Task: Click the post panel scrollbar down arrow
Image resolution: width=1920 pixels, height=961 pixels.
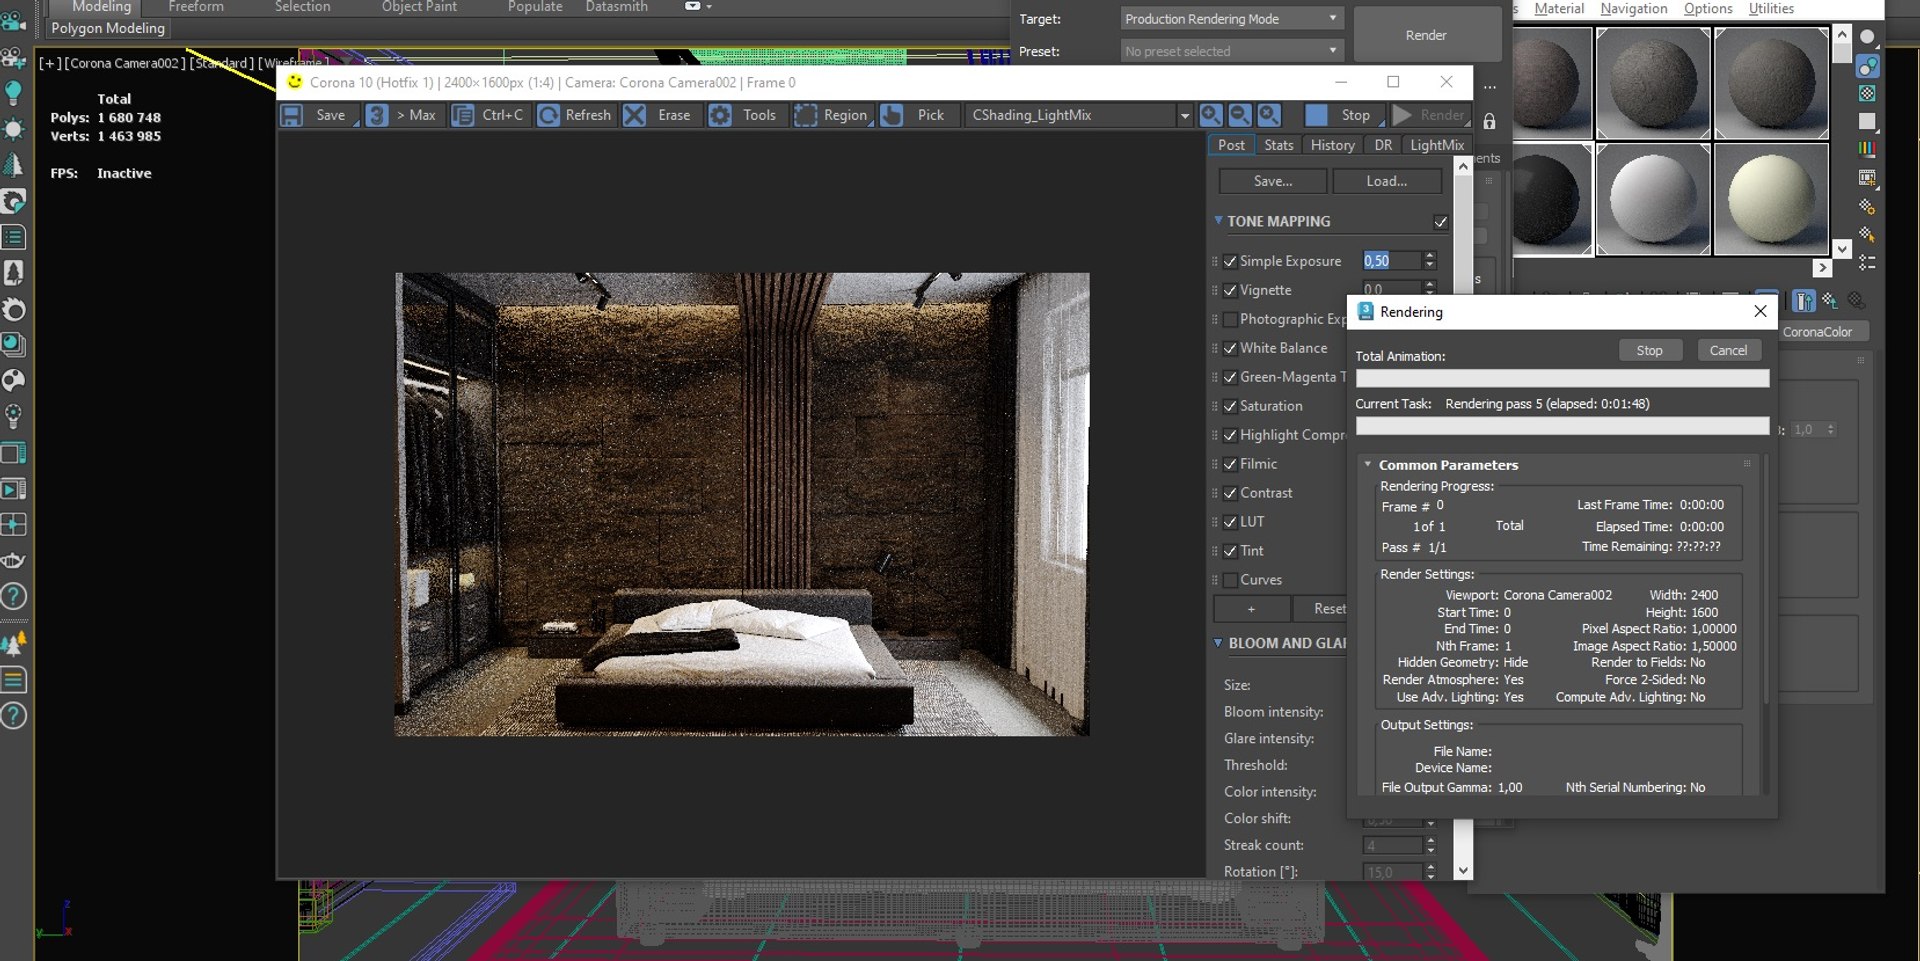Action: tap(1463, 871)
